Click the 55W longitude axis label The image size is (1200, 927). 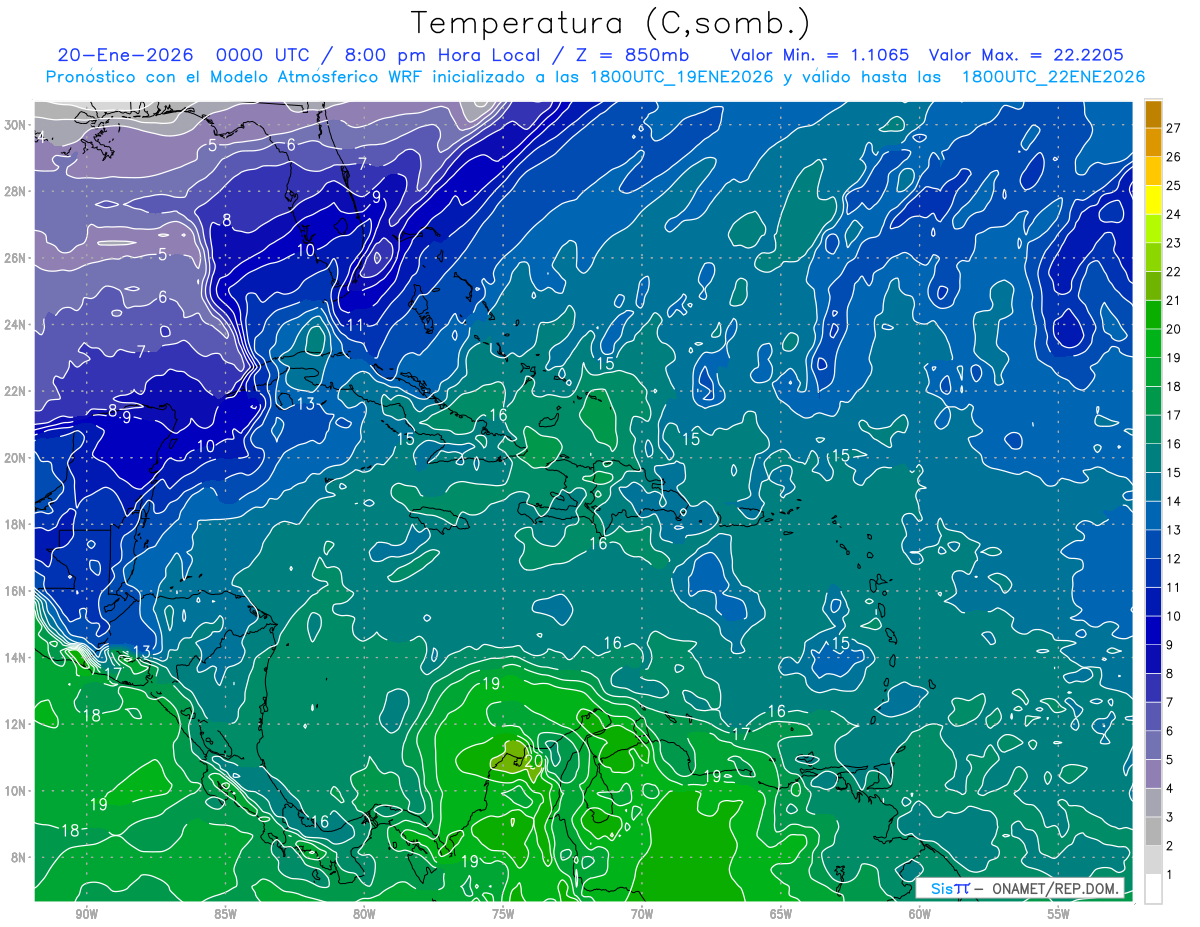[x=1059, y=914]
